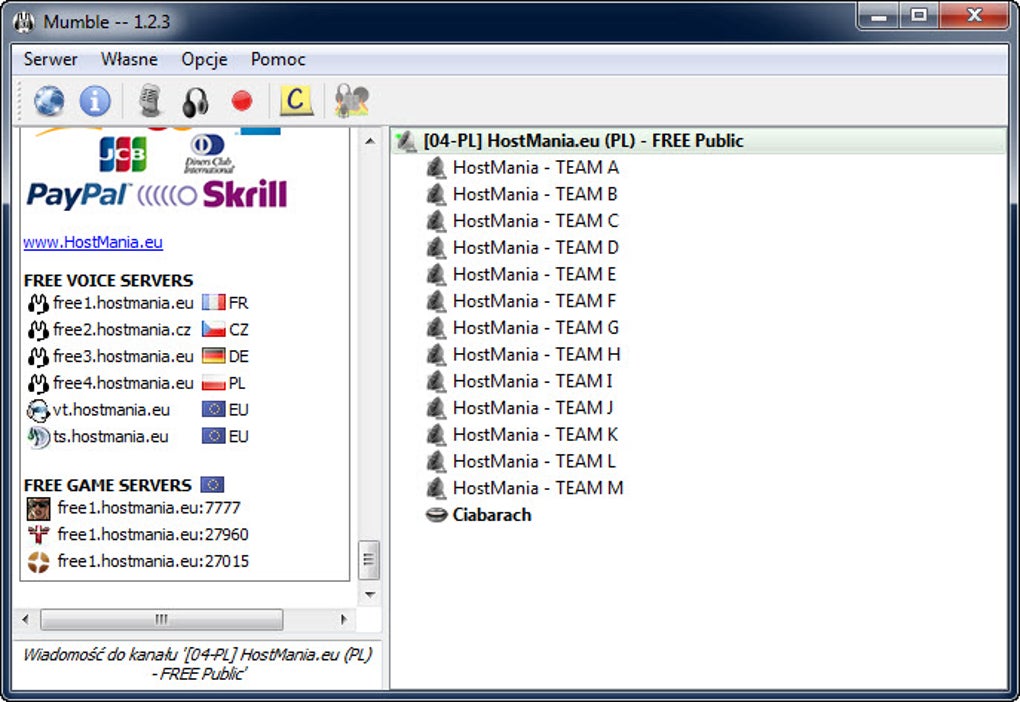
Task: Click the Ventrilo icon beside vt.hostmania.eu
Action: (x=38, y=411)
